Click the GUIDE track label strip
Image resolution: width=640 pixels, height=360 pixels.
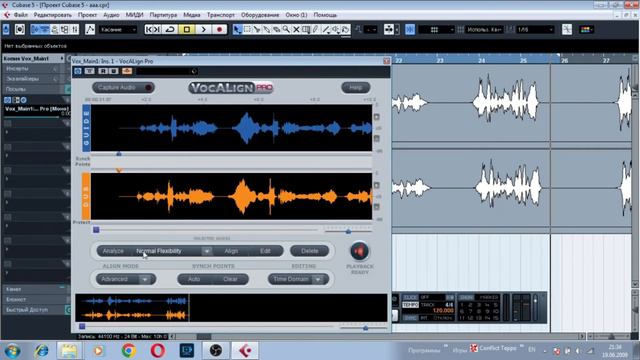pos(86,128)
